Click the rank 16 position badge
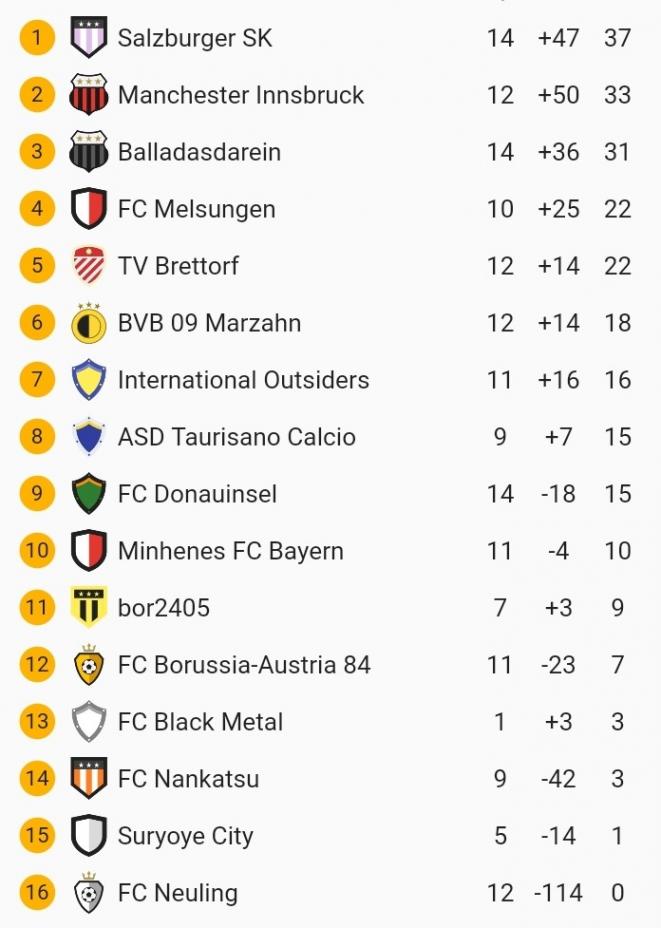 [37, 893]
